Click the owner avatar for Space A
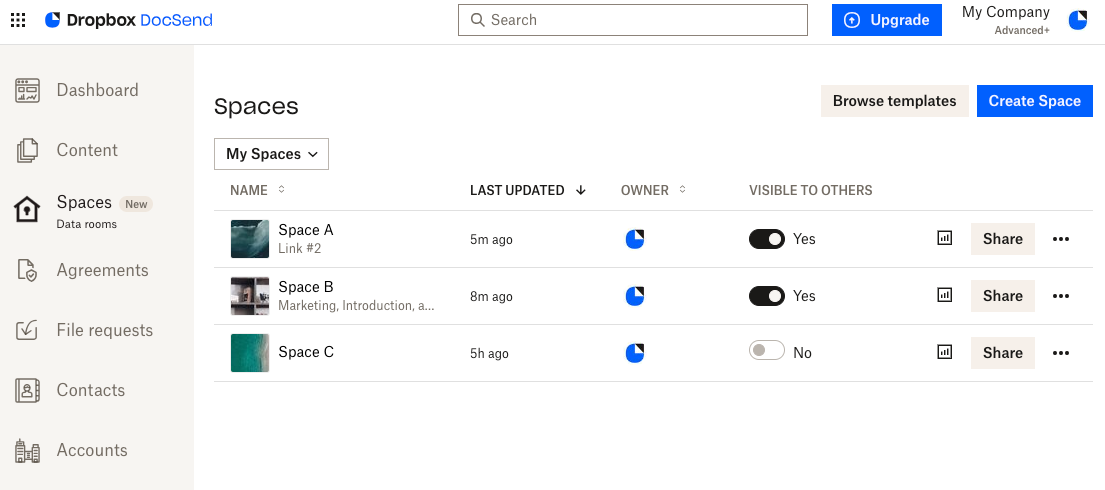The height and width of the screenshot is (490, 1105). pyautogui.click(x=635, y=239)
